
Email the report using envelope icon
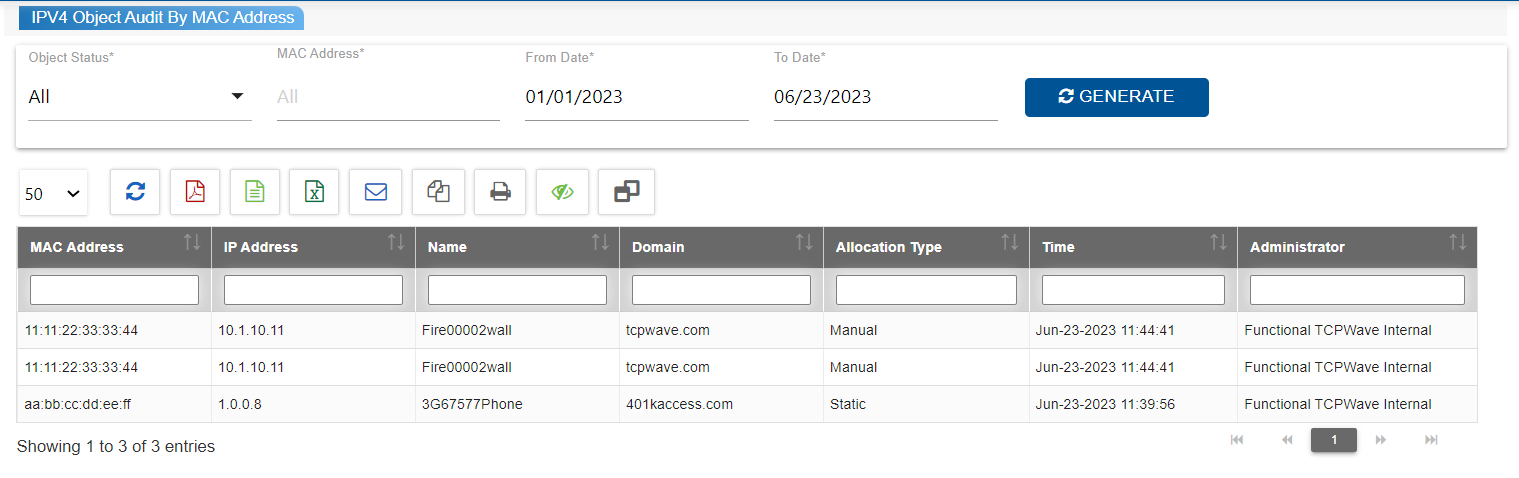[375, 192]
